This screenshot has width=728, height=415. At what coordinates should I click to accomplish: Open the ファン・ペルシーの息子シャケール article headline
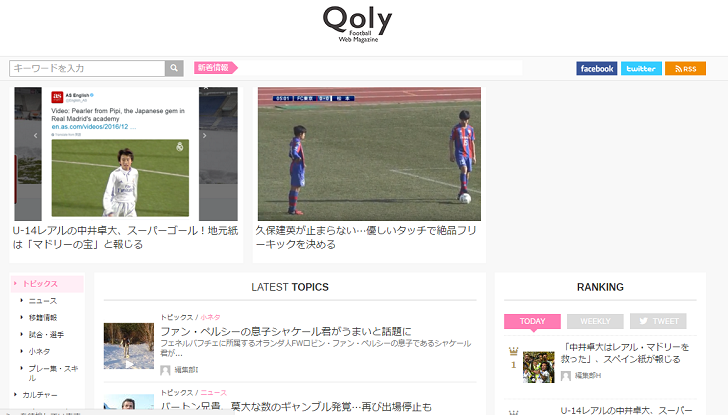click(x=286, y=331)
